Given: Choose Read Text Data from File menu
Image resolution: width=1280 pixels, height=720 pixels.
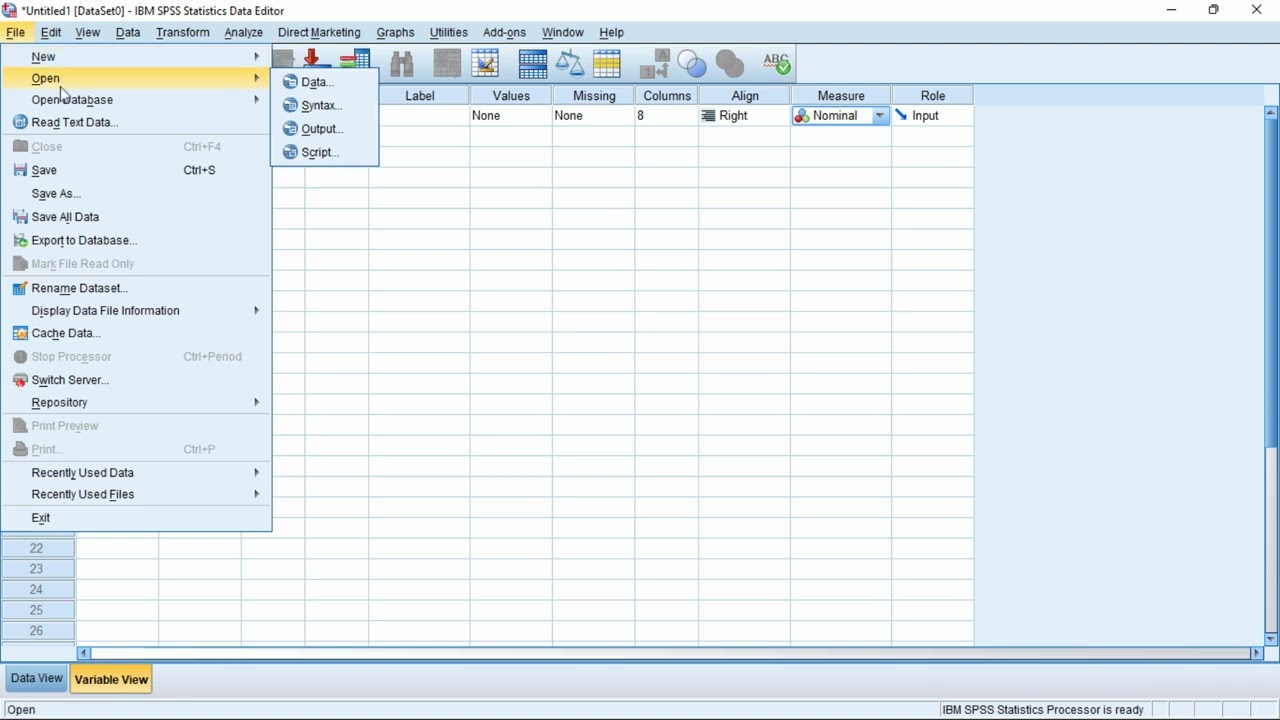Looking at the screenshot, I should click(137, 122).
